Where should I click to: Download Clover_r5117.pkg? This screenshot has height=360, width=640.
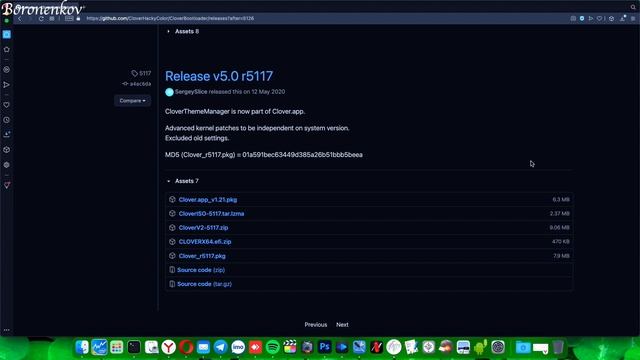tap(202, 256)
